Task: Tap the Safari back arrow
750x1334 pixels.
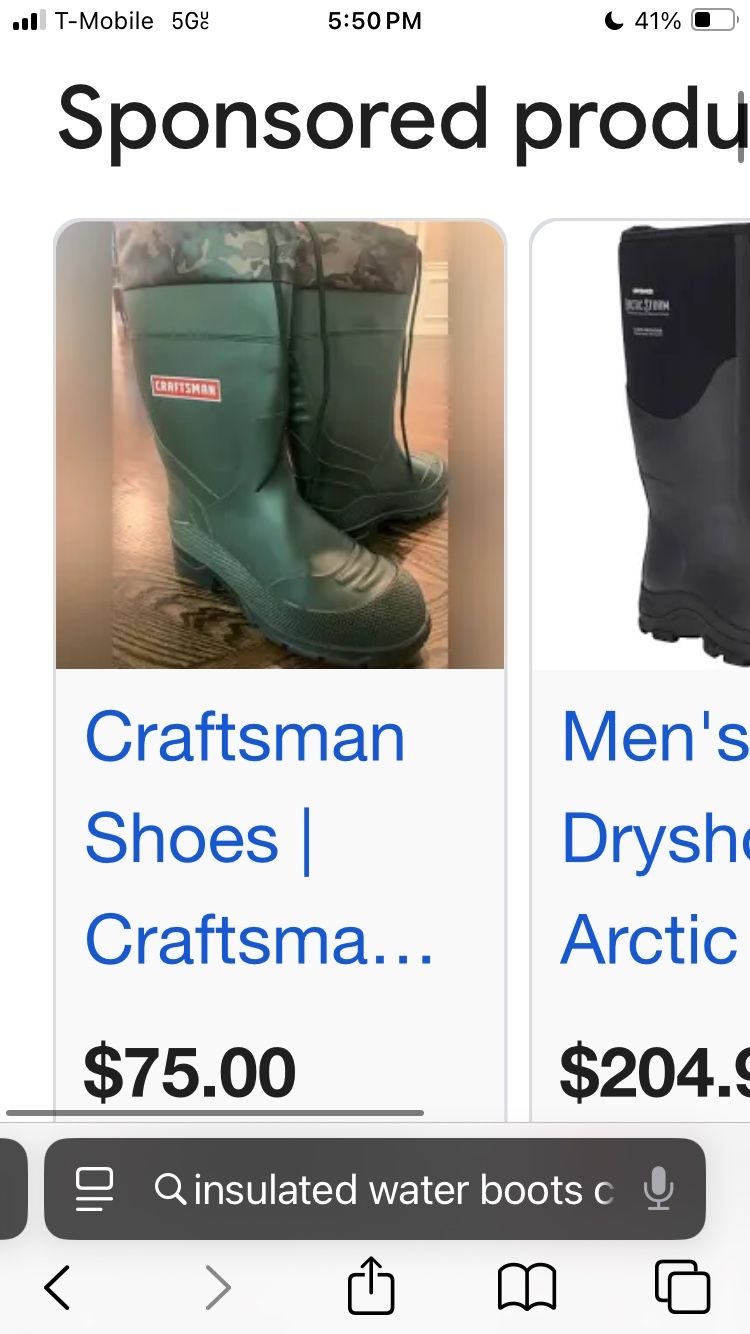Action: click(x=57, y=1287)
